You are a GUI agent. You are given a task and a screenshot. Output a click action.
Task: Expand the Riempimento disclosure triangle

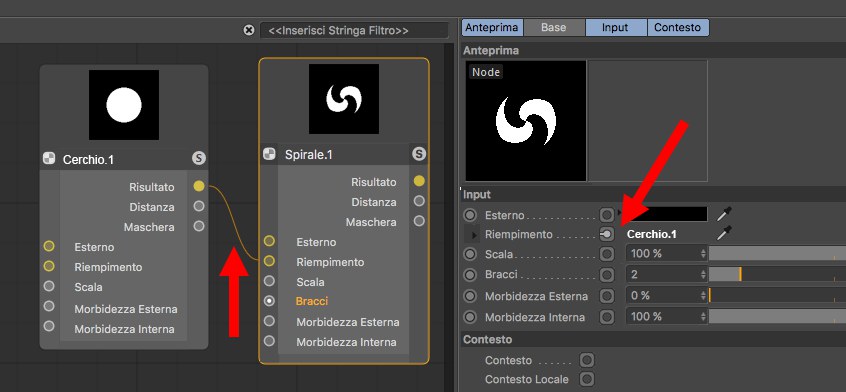474,235
